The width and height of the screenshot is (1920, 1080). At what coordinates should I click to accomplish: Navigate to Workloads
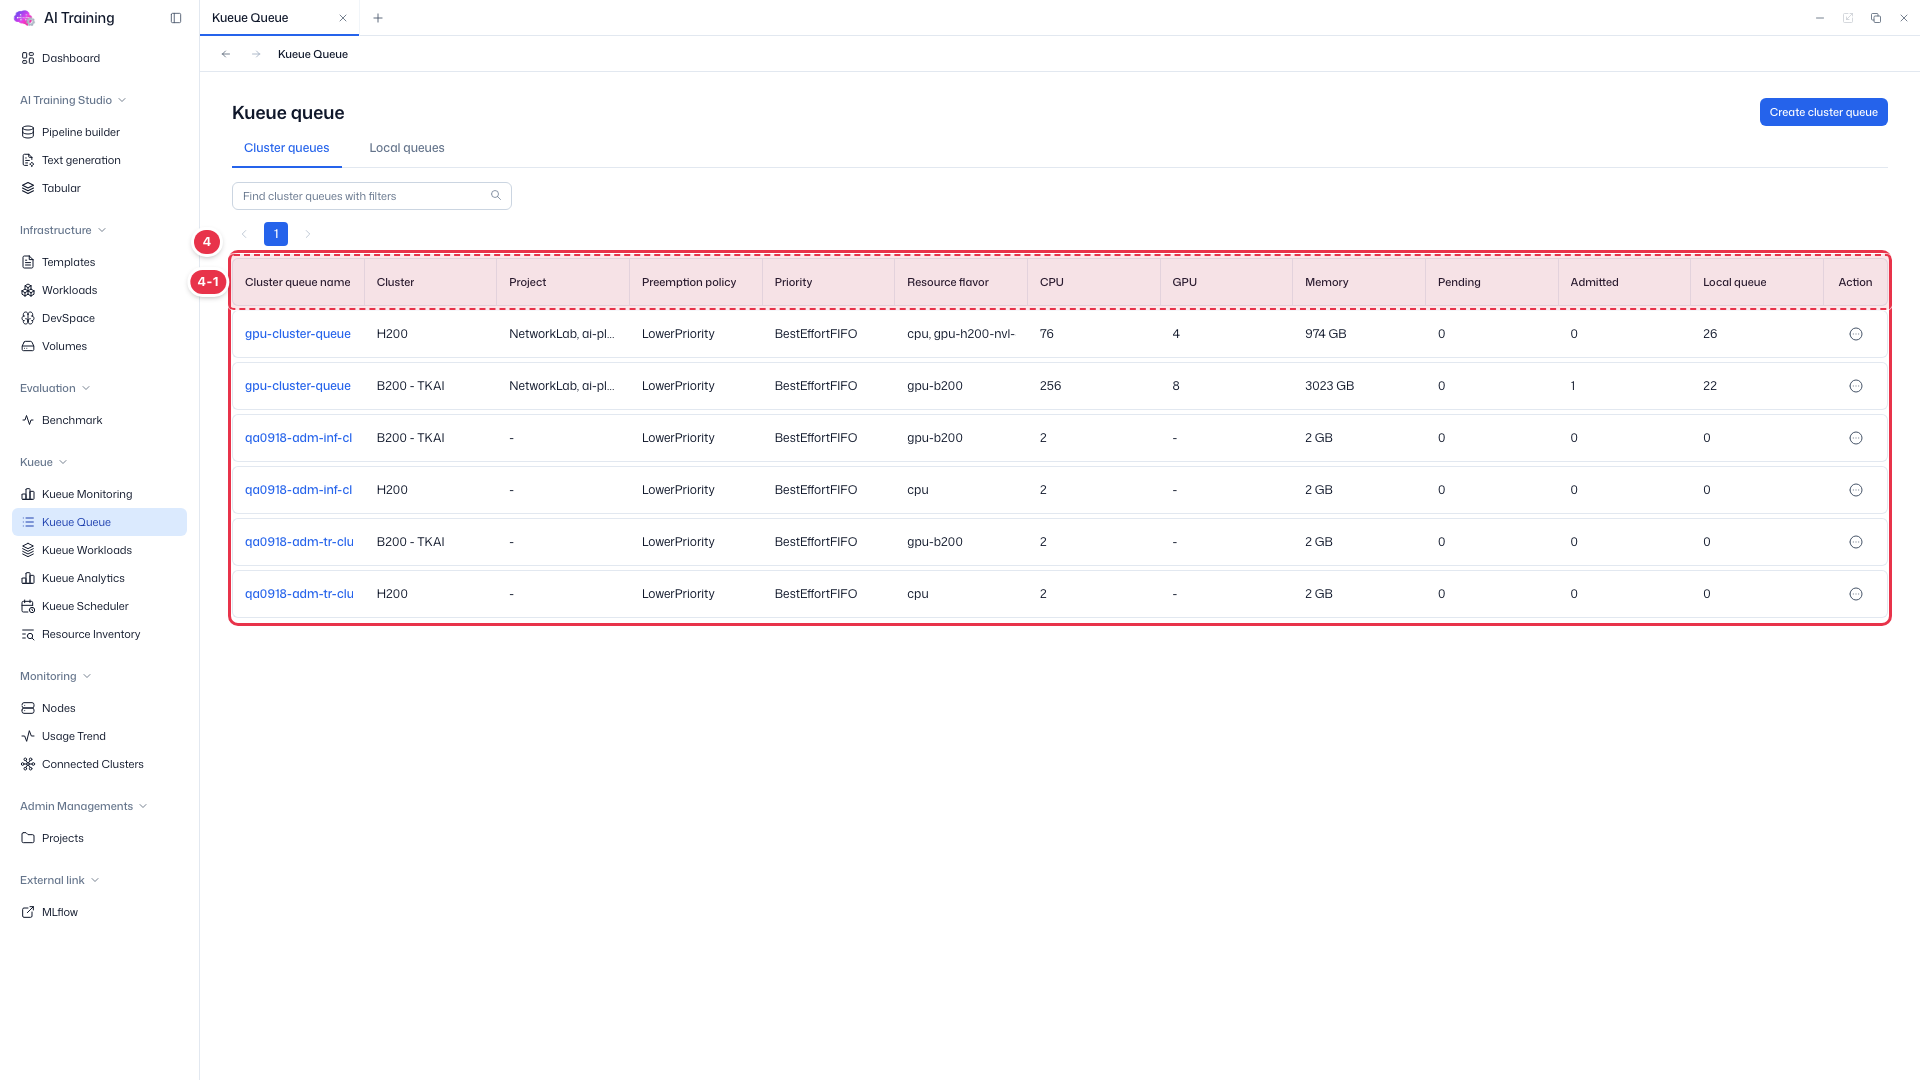pos(99,290)
